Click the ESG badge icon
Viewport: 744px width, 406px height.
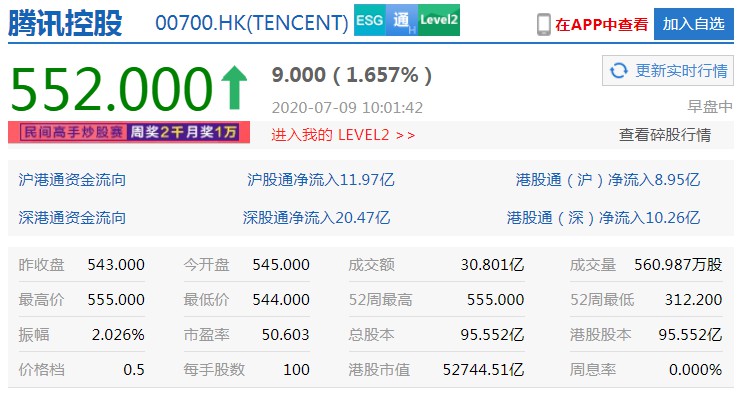(x=370, y=20)
